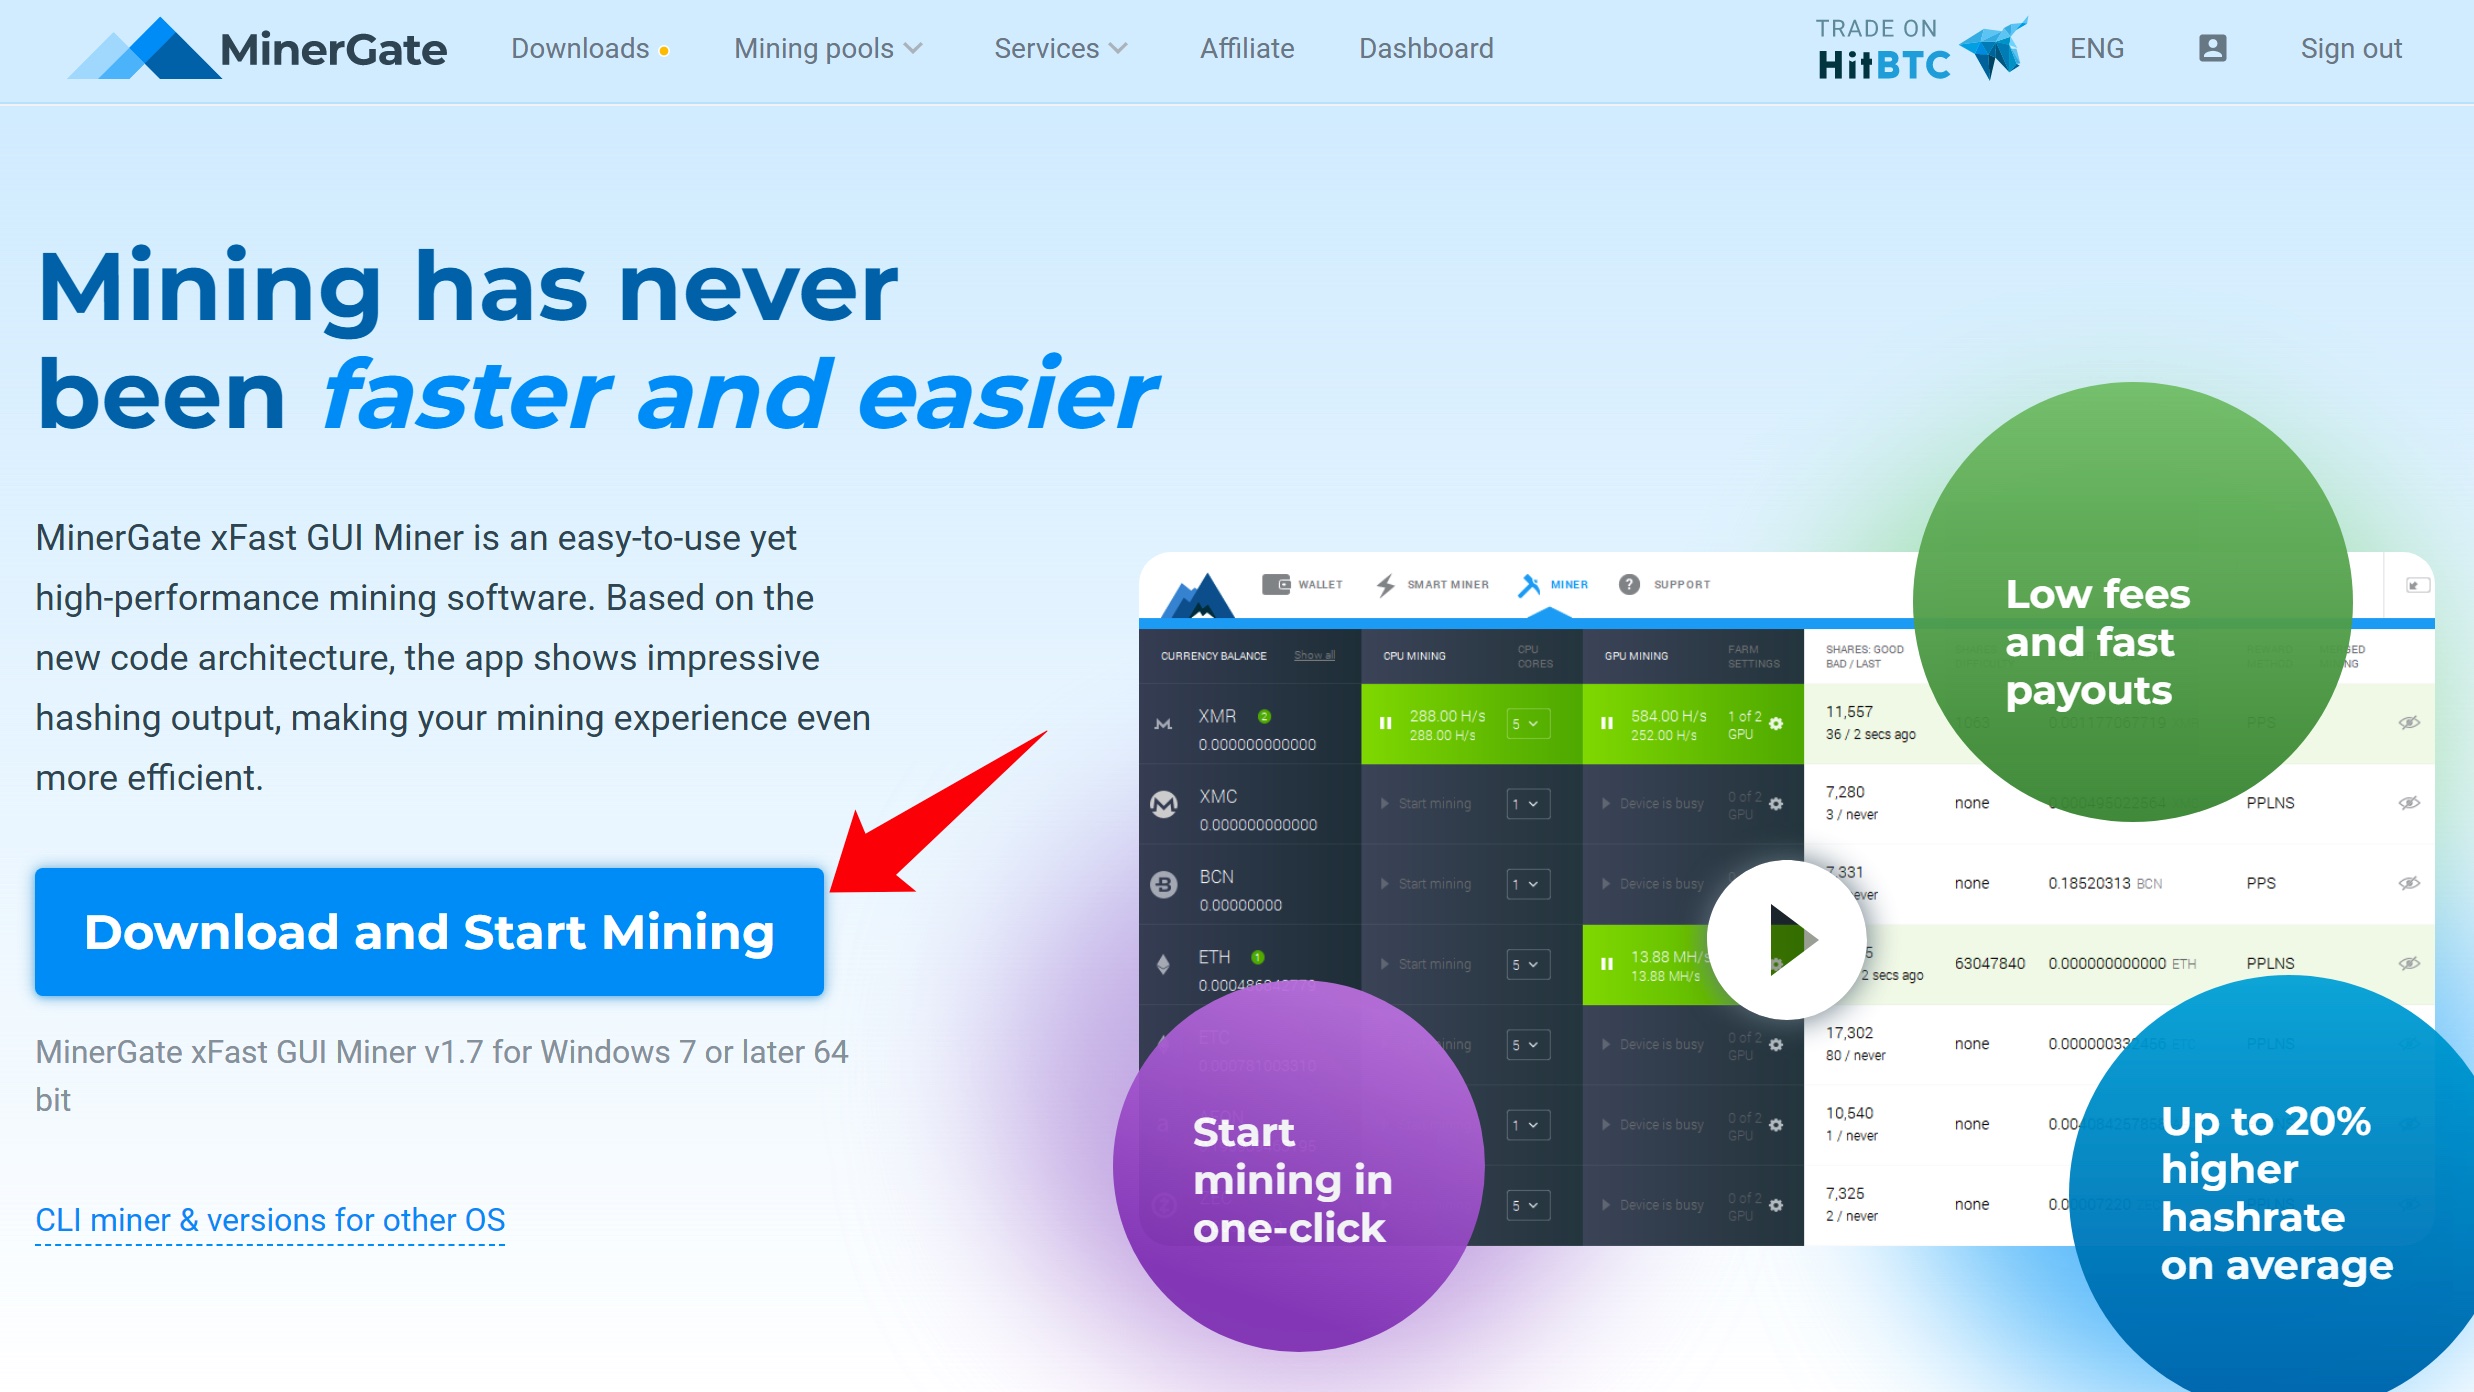
Task: Click Download and Start Mining button
Action: [428, 931]
